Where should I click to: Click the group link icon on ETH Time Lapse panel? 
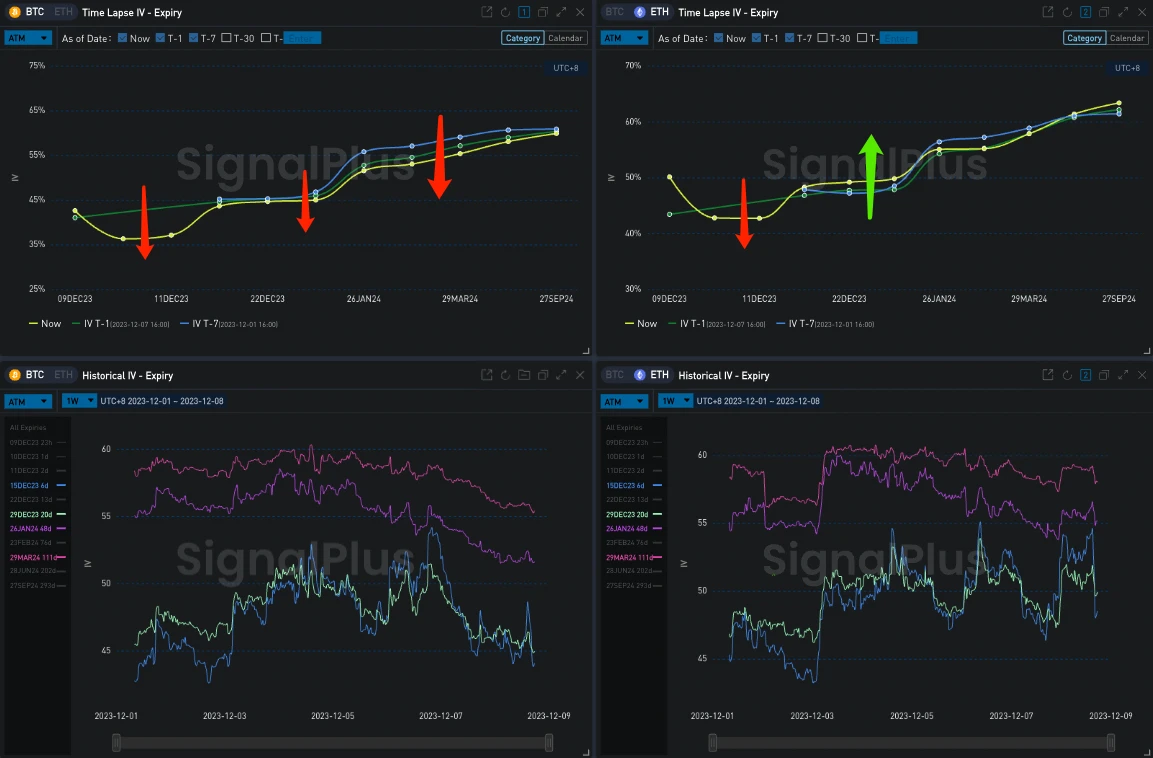1085,12
